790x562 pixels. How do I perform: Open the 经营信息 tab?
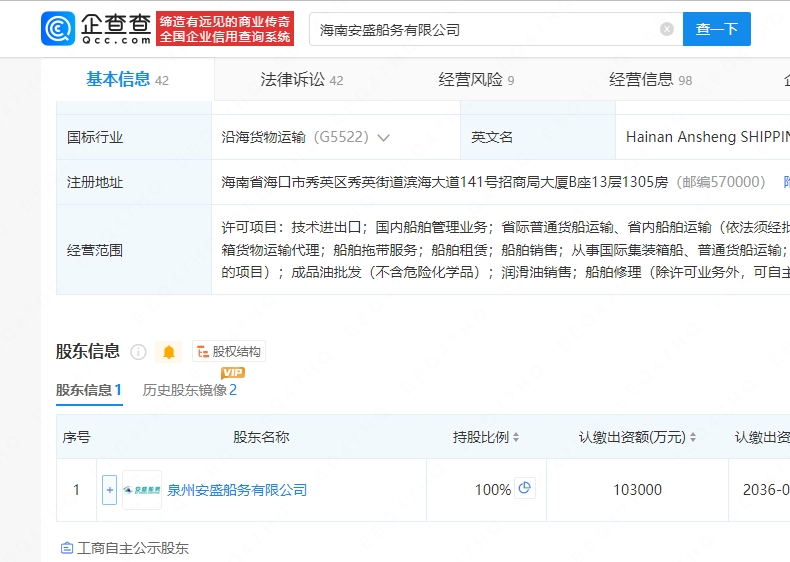pyautogui.click(x=650, y=80)
